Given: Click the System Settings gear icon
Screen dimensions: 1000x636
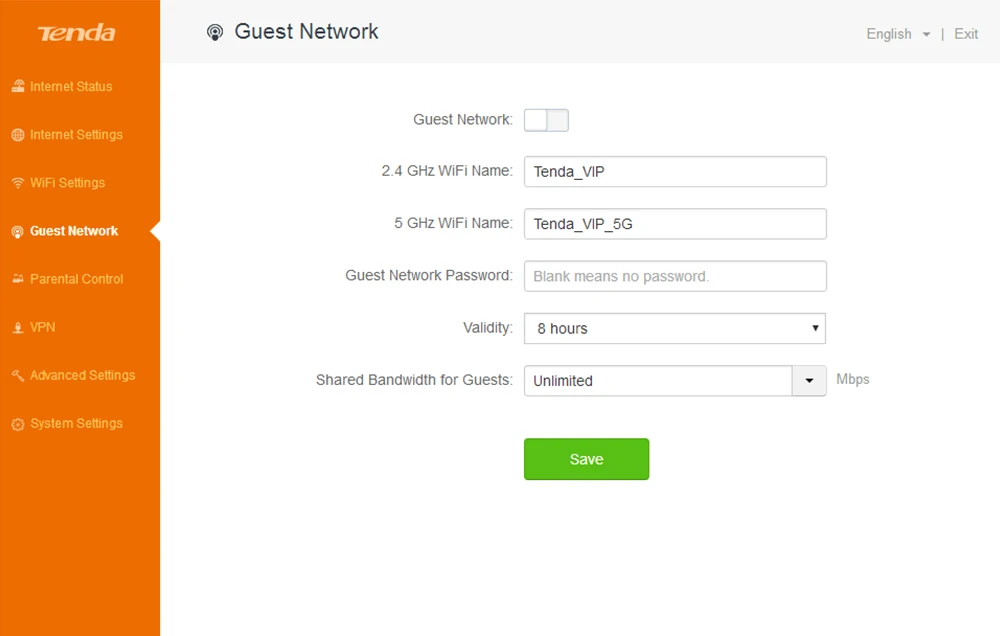Looking at the screenshot, I should [x=18, y=424].
